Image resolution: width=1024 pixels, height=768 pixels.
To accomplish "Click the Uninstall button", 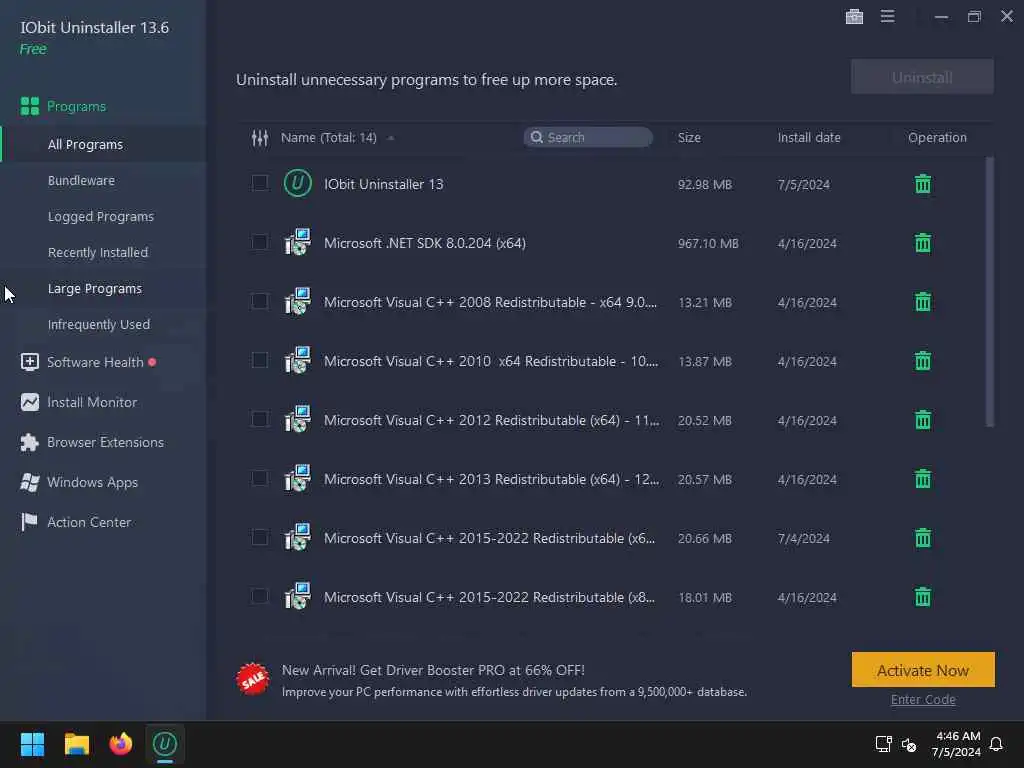I will tap(922, 77).
